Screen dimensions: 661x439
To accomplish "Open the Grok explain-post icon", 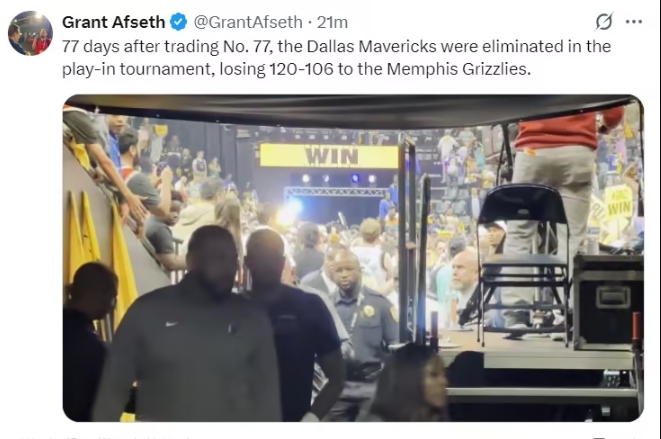I will coord(604,22).
